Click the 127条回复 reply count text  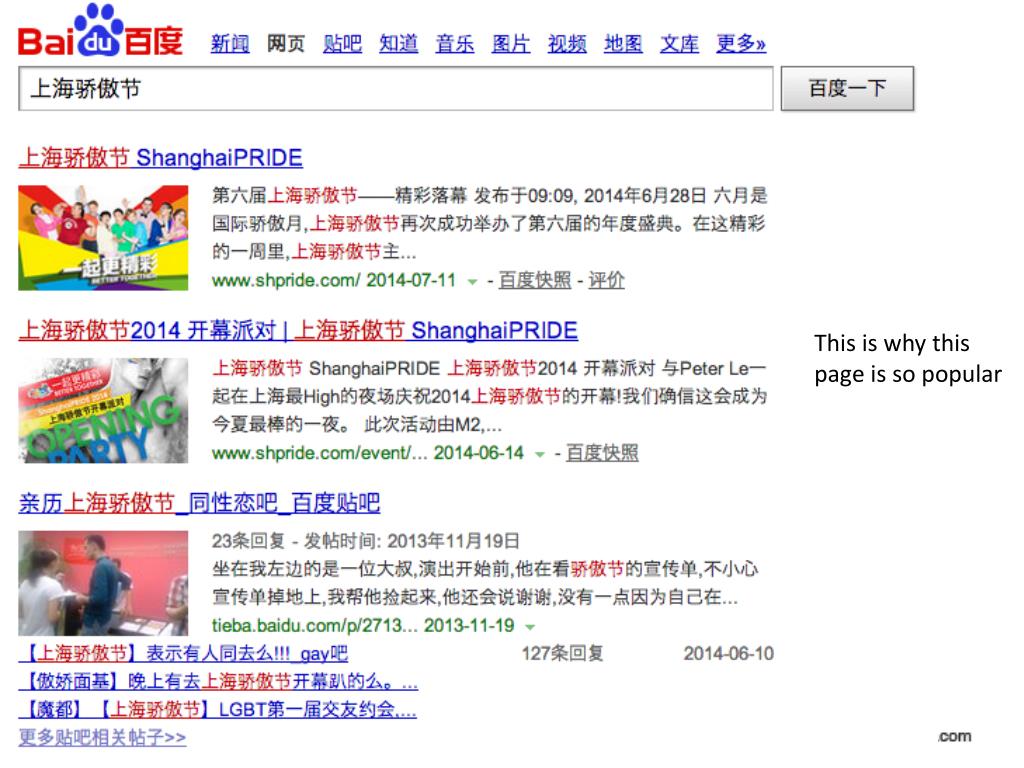(x=562, y=653)
